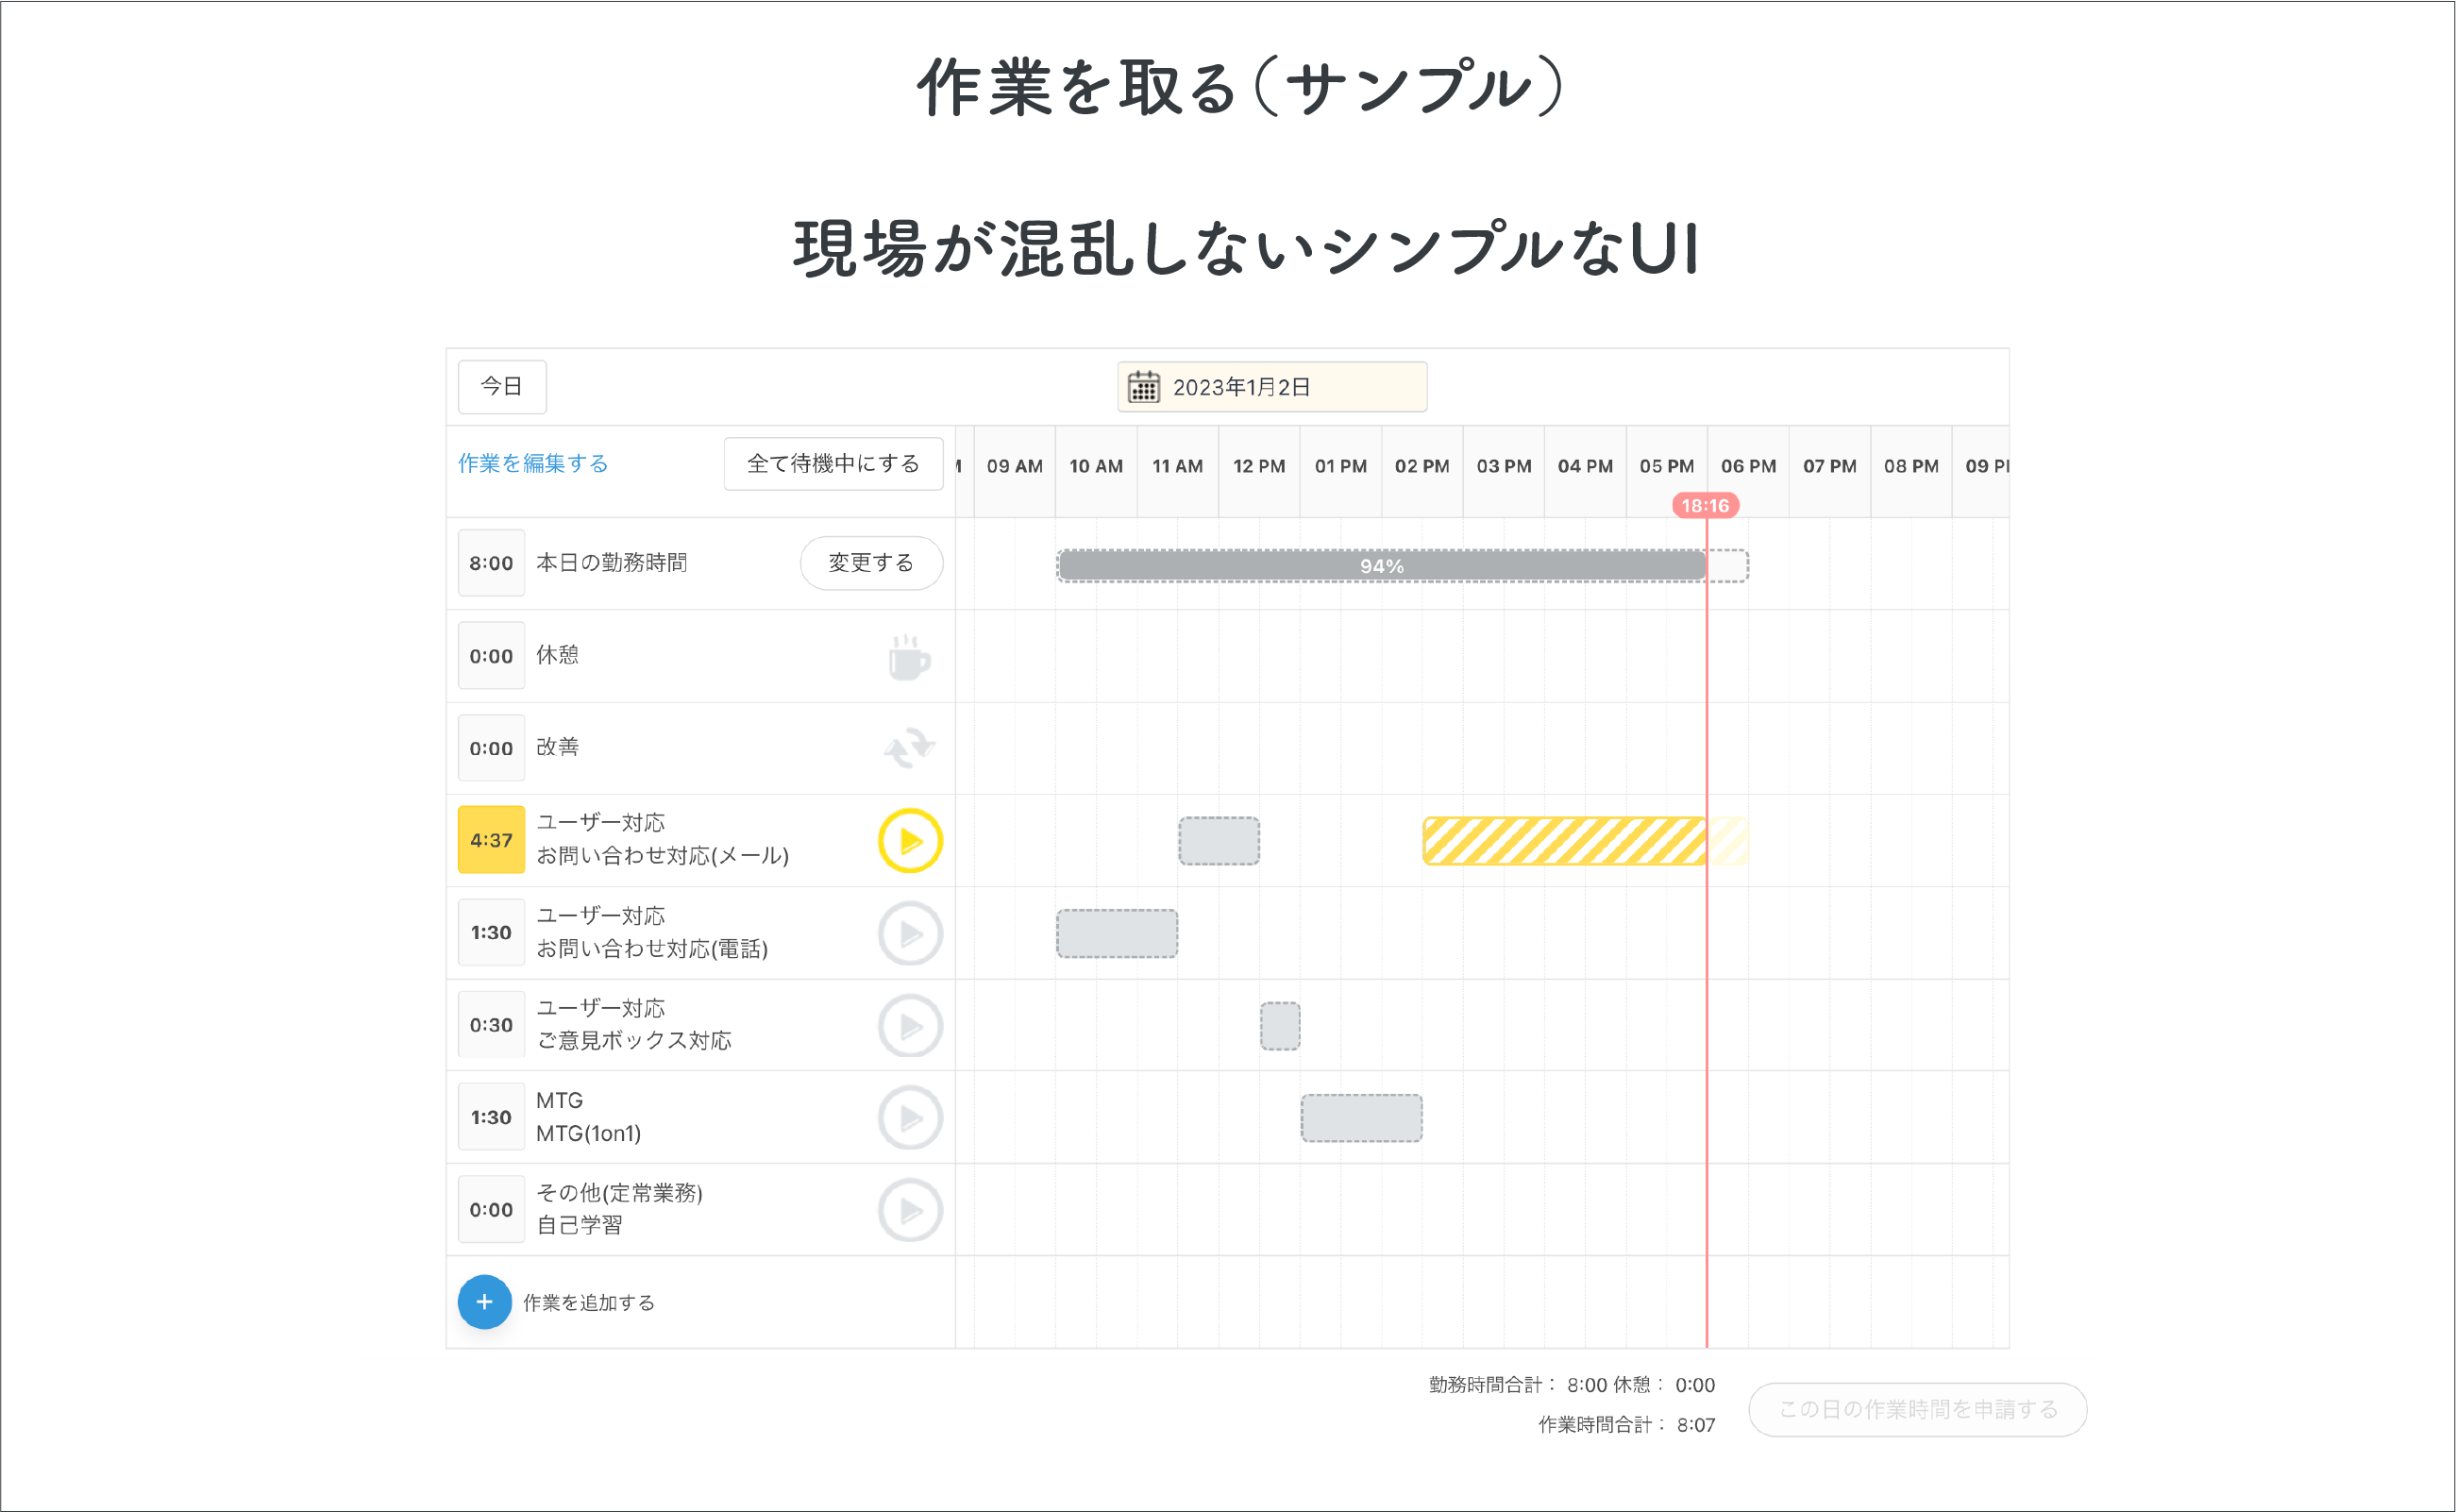Viewport: 2456px width, 1512px height.
Task: Start the ご意見ボックス対応 task play button
Action: click(910, 1025)
